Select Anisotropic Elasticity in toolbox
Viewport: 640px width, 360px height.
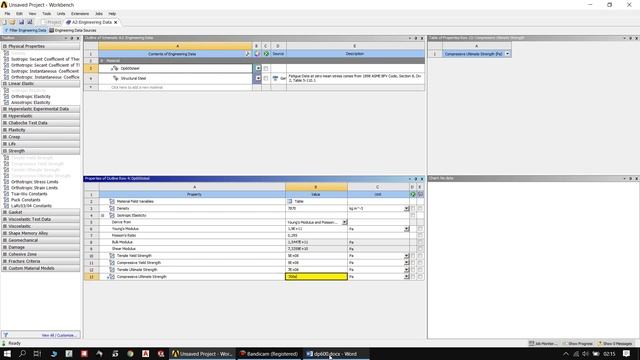[x=31, y=102]
